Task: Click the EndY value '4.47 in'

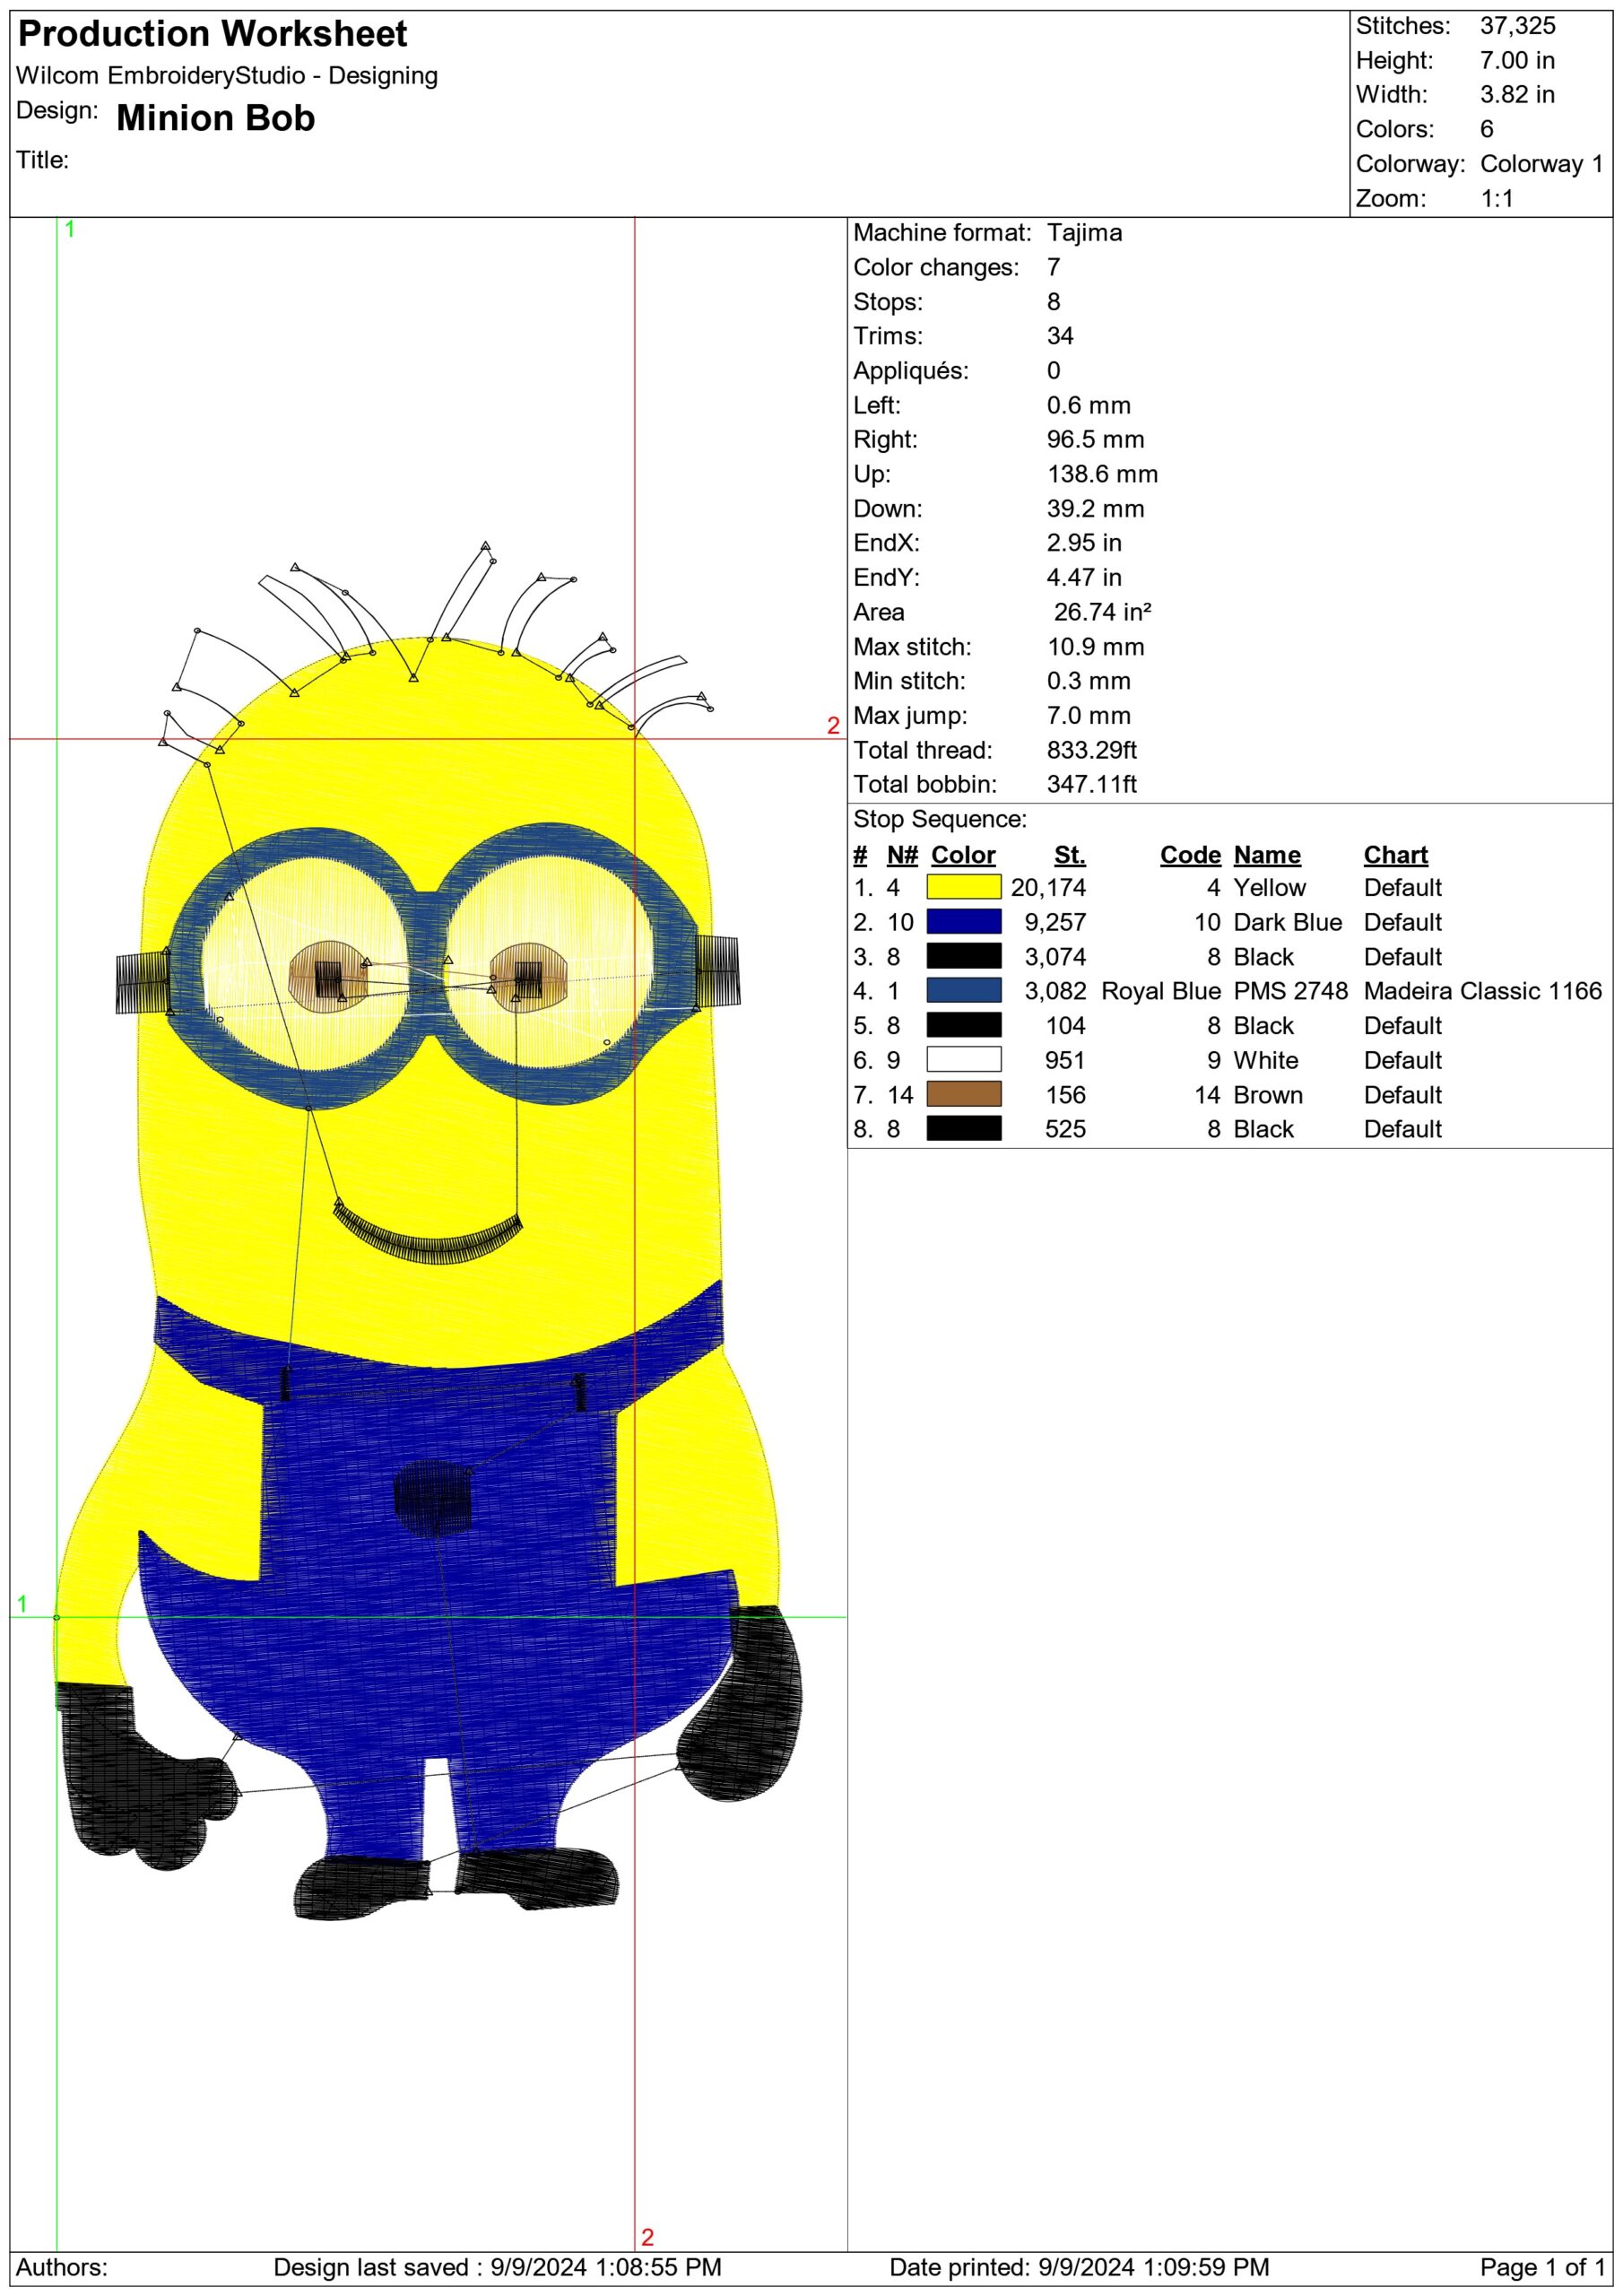Action: click(1084, 577)
